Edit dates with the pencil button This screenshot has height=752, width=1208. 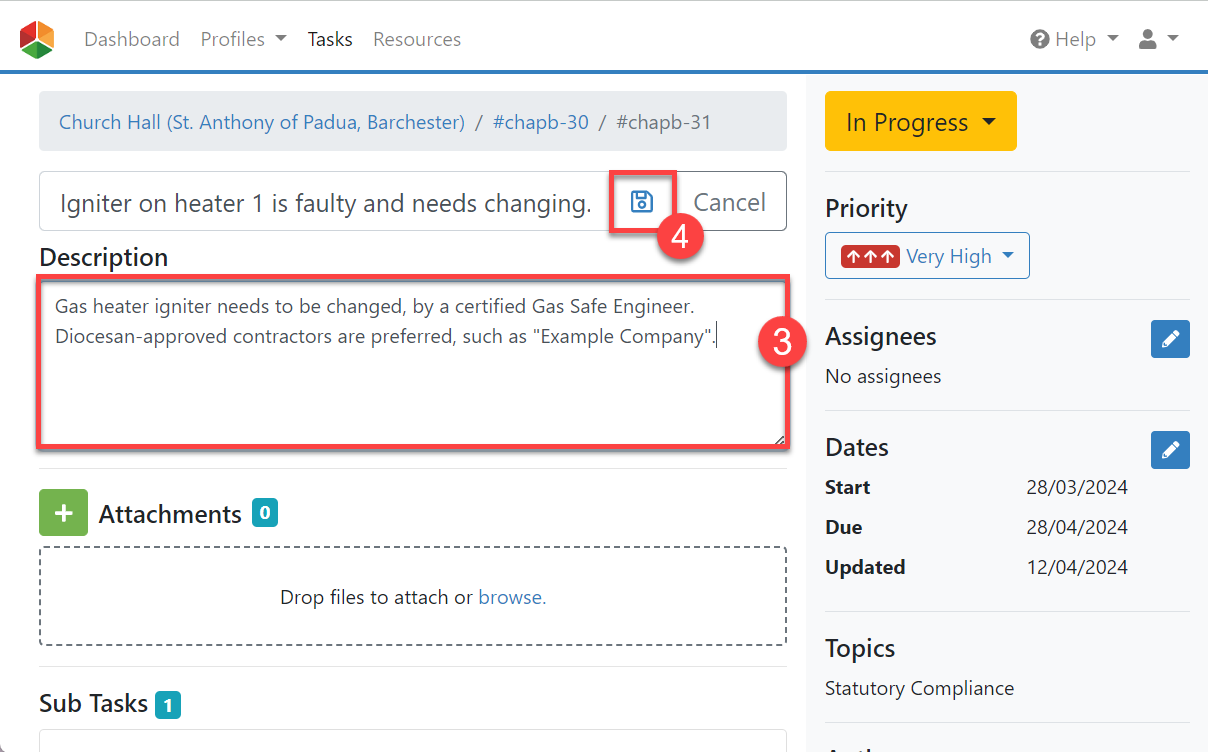(x=1170, y=450)
